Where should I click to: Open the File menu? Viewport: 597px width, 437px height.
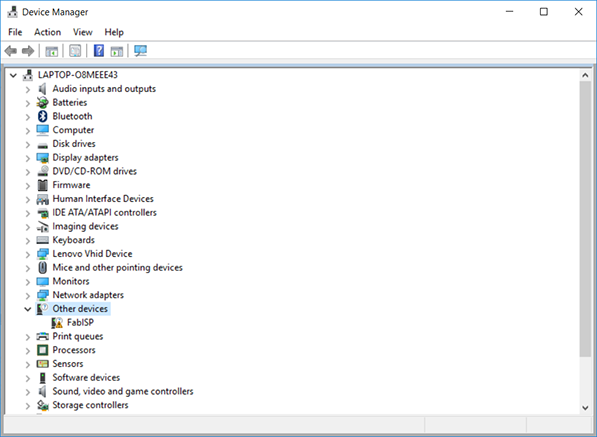pos(15,32)
